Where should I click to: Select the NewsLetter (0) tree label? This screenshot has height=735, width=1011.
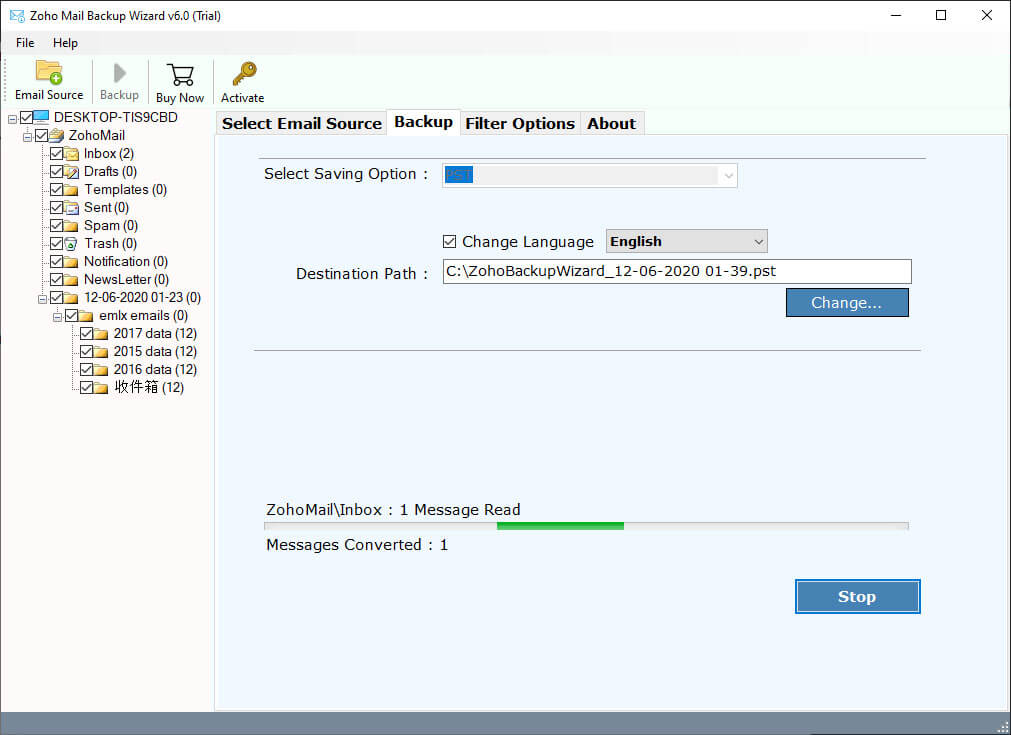tap(126, 280)
